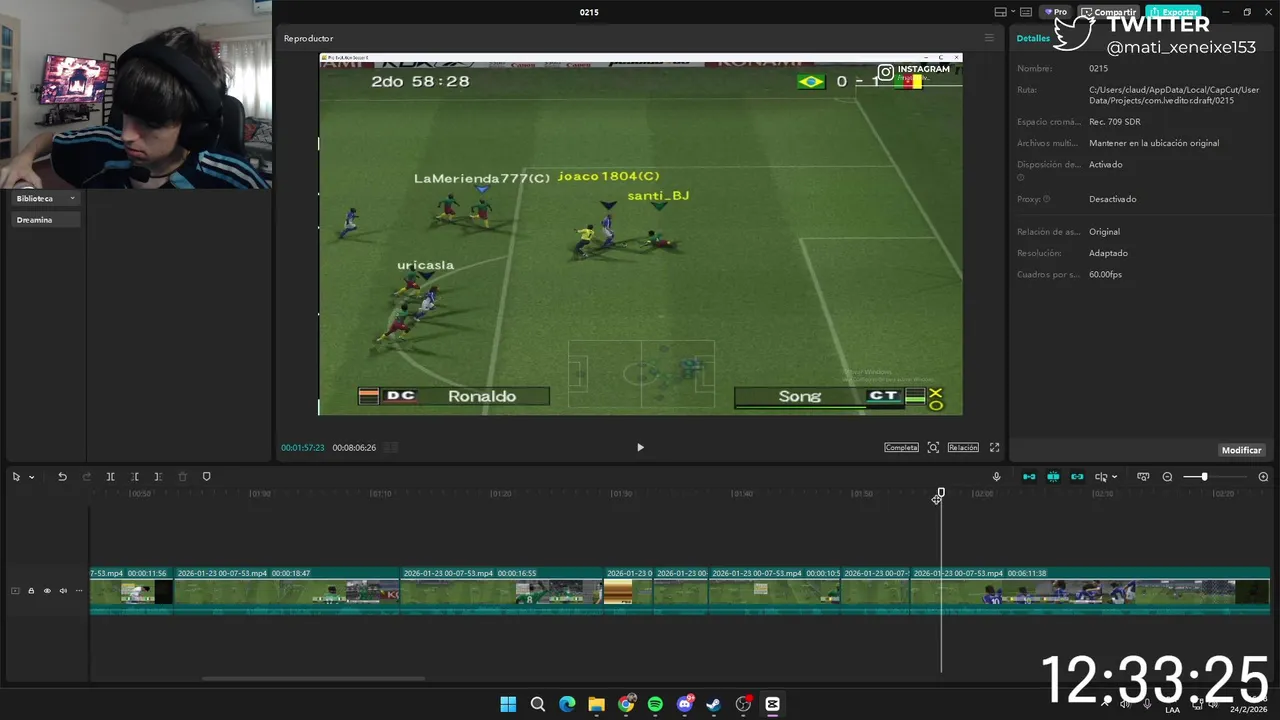This screenshot has width=1280, height=720.
Task: Click the Pro upgrade button
Action: click(1056, 12)
